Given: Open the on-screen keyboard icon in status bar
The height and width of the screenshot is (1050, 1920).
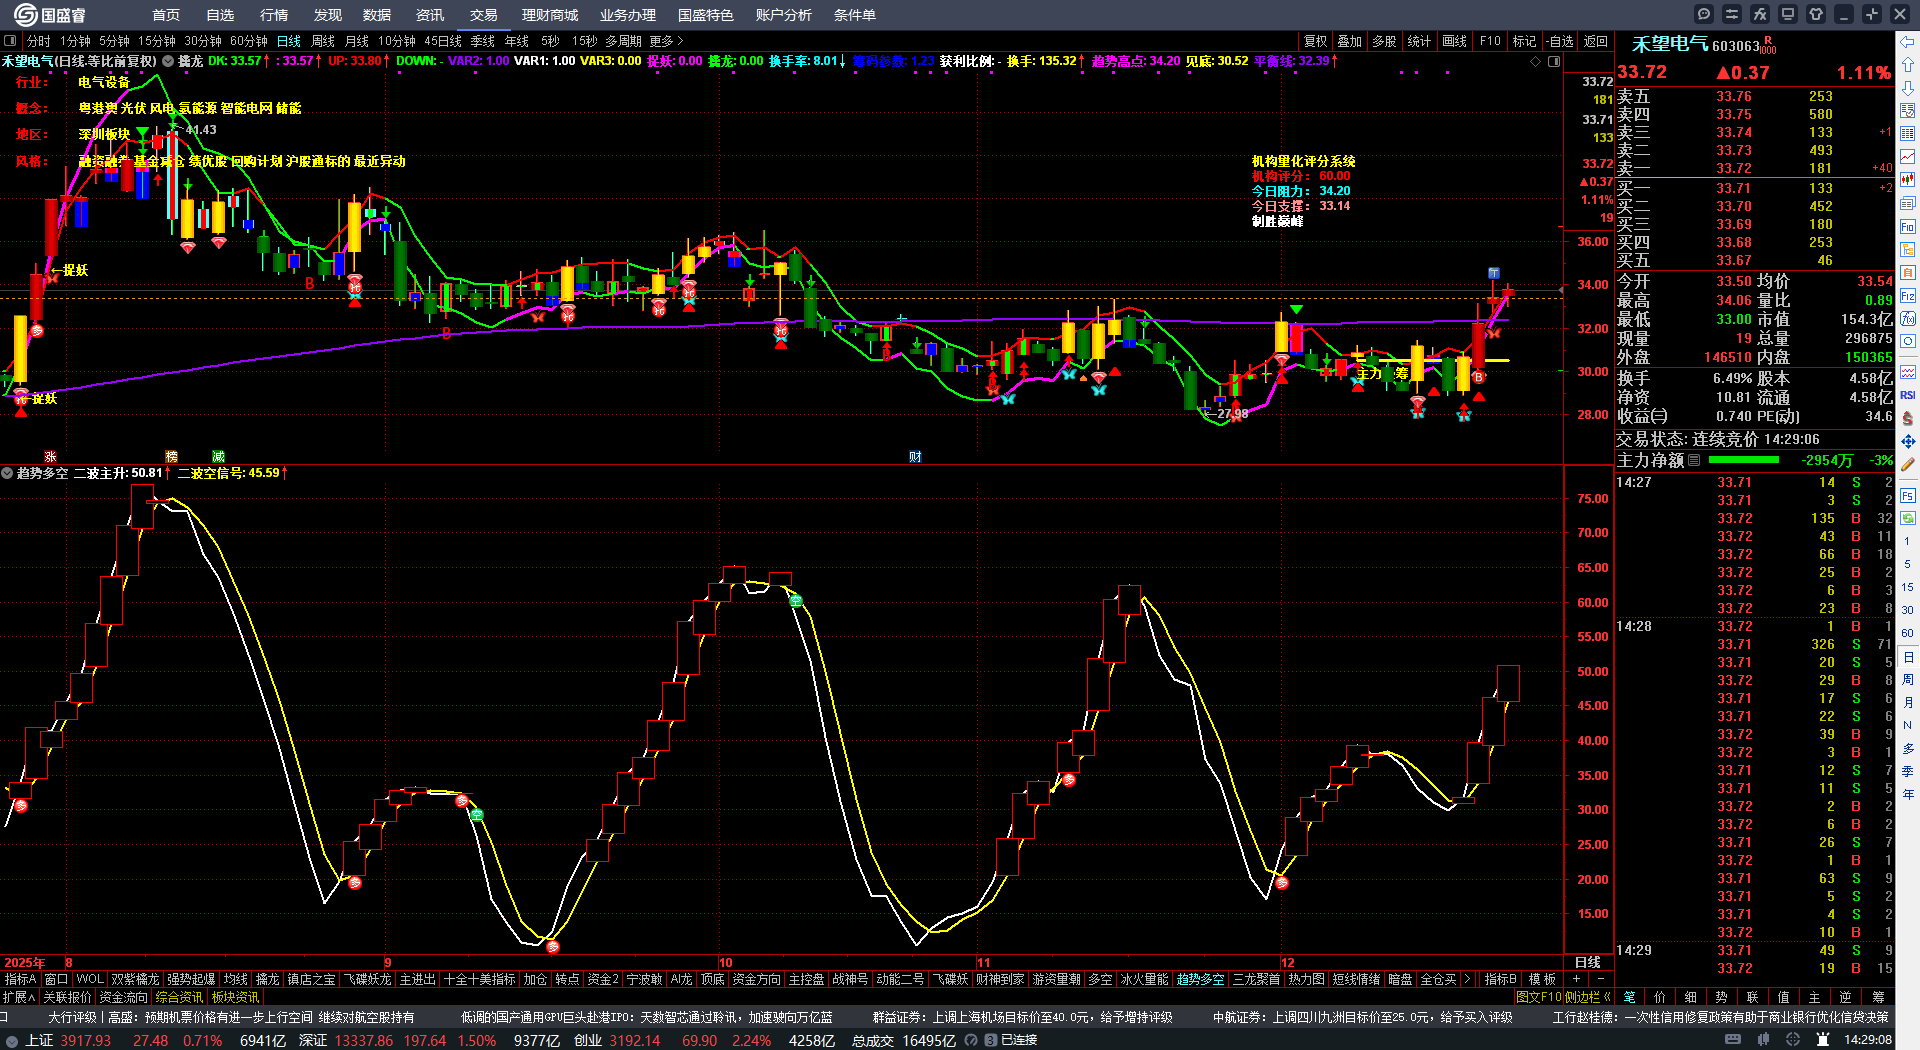Looking at the screenshot, I should pos(1733,1040).
